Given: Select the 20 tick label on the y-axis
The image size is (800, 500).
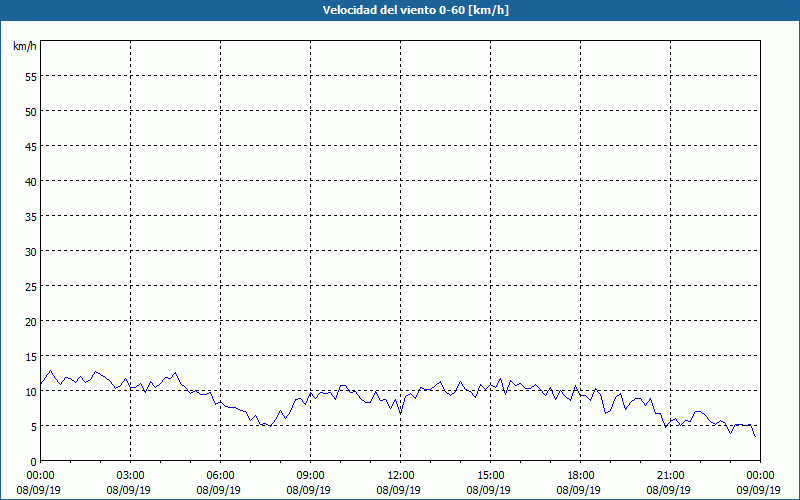Looking at the screenshot, I should [x=30, y=321].
